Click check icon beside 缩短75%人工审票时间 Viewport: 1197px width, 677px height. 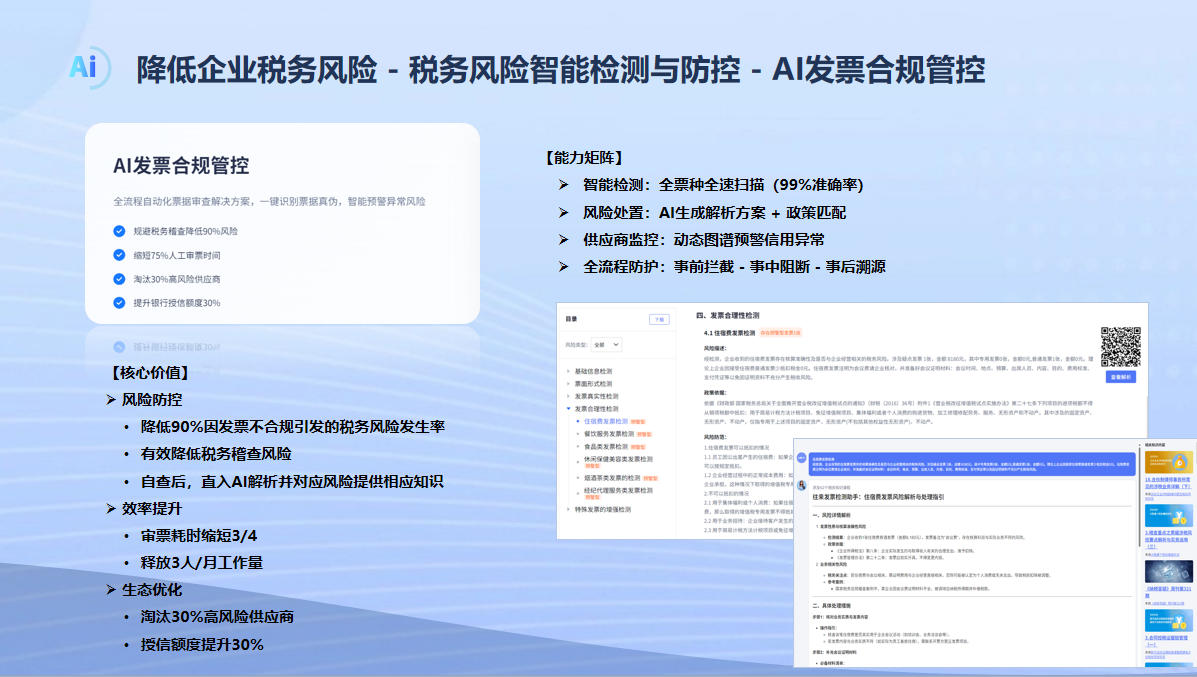pos(119,255)
